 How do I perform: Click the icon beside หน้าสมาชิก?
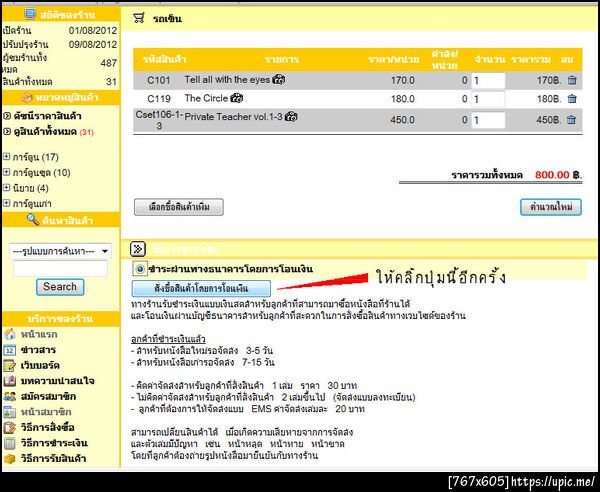tap(10, 412)
